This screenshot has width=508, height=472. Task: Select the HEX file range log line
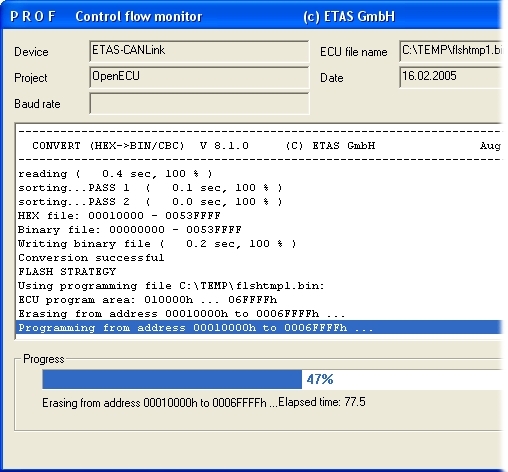point(259,216)
